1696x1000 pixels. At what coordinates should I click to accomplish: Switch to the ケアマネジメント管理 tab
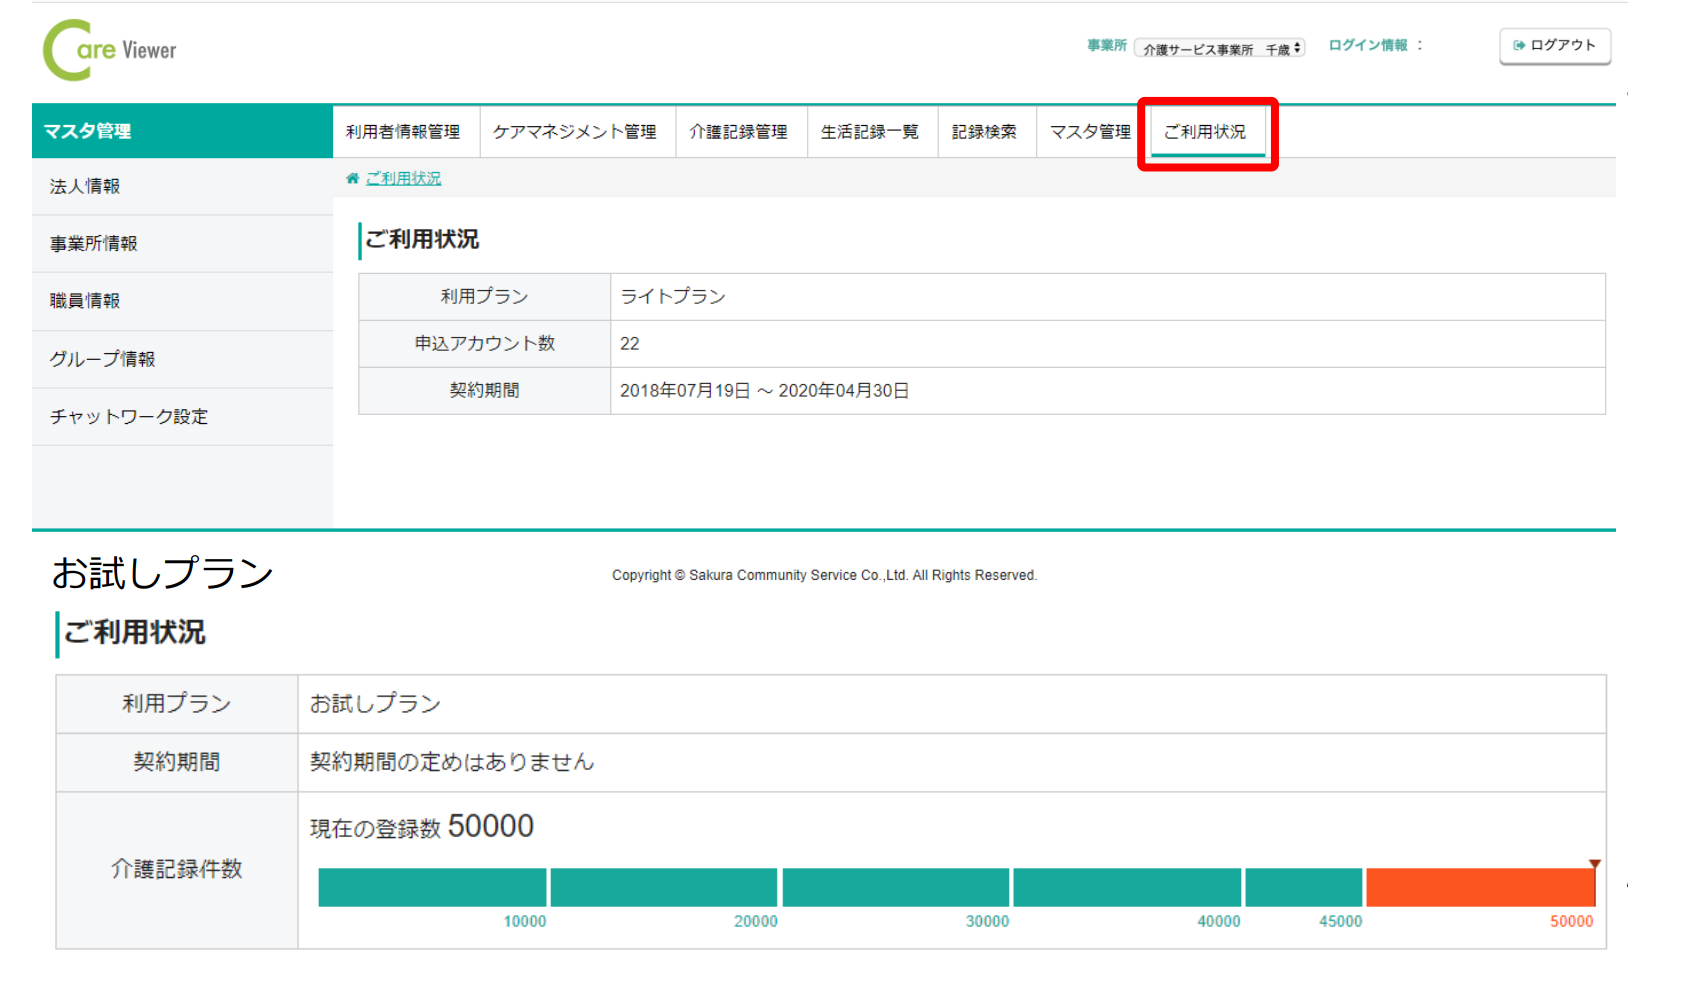pyautogui.click(x=575, y=132)
